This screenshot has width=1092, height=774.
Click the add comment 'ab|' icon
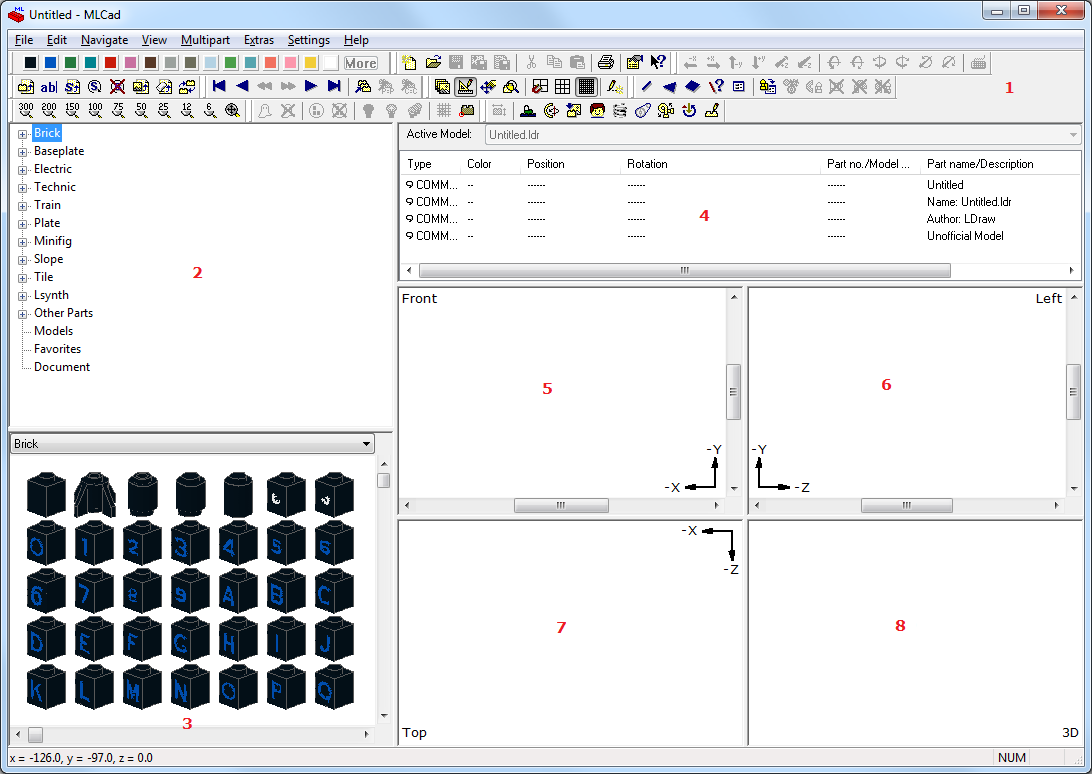tap(49, 86)
